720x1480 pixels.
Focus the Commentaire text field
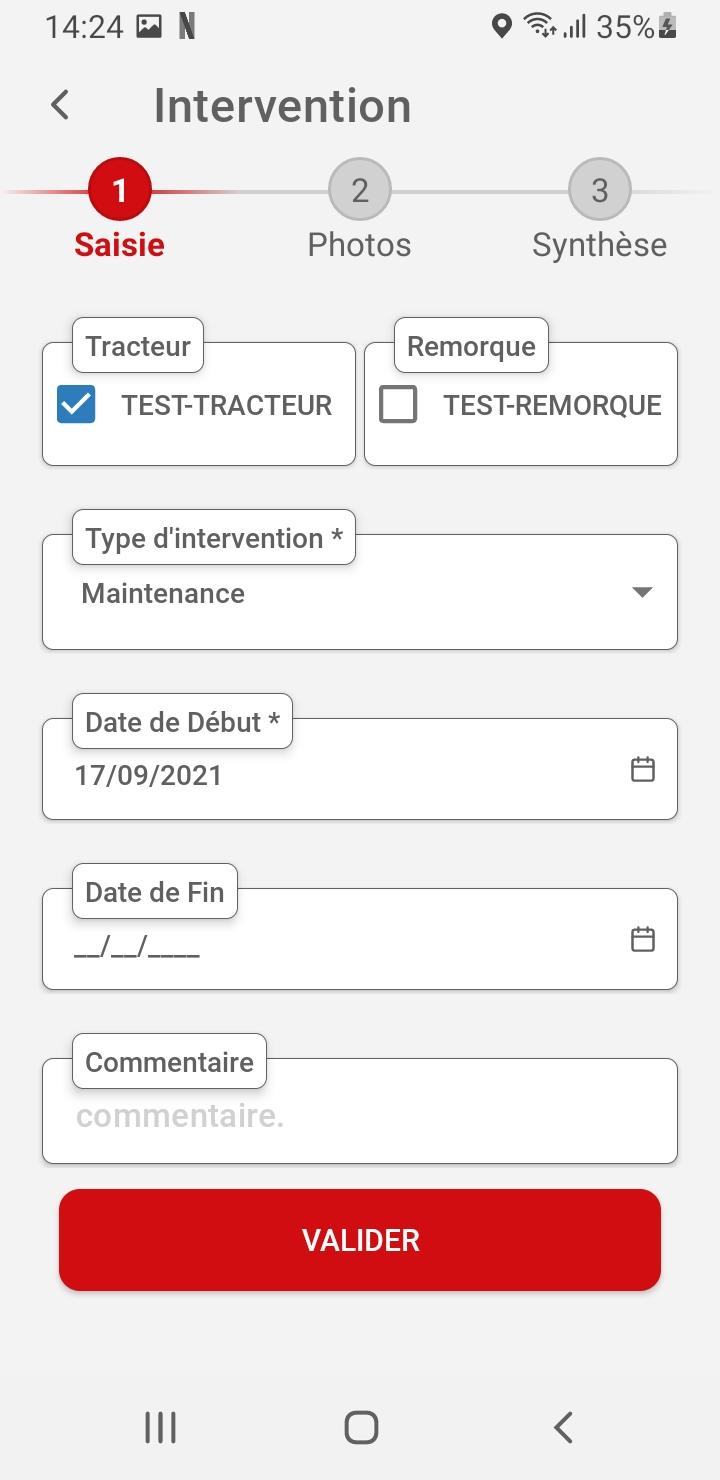click(x=360, y=1112)
